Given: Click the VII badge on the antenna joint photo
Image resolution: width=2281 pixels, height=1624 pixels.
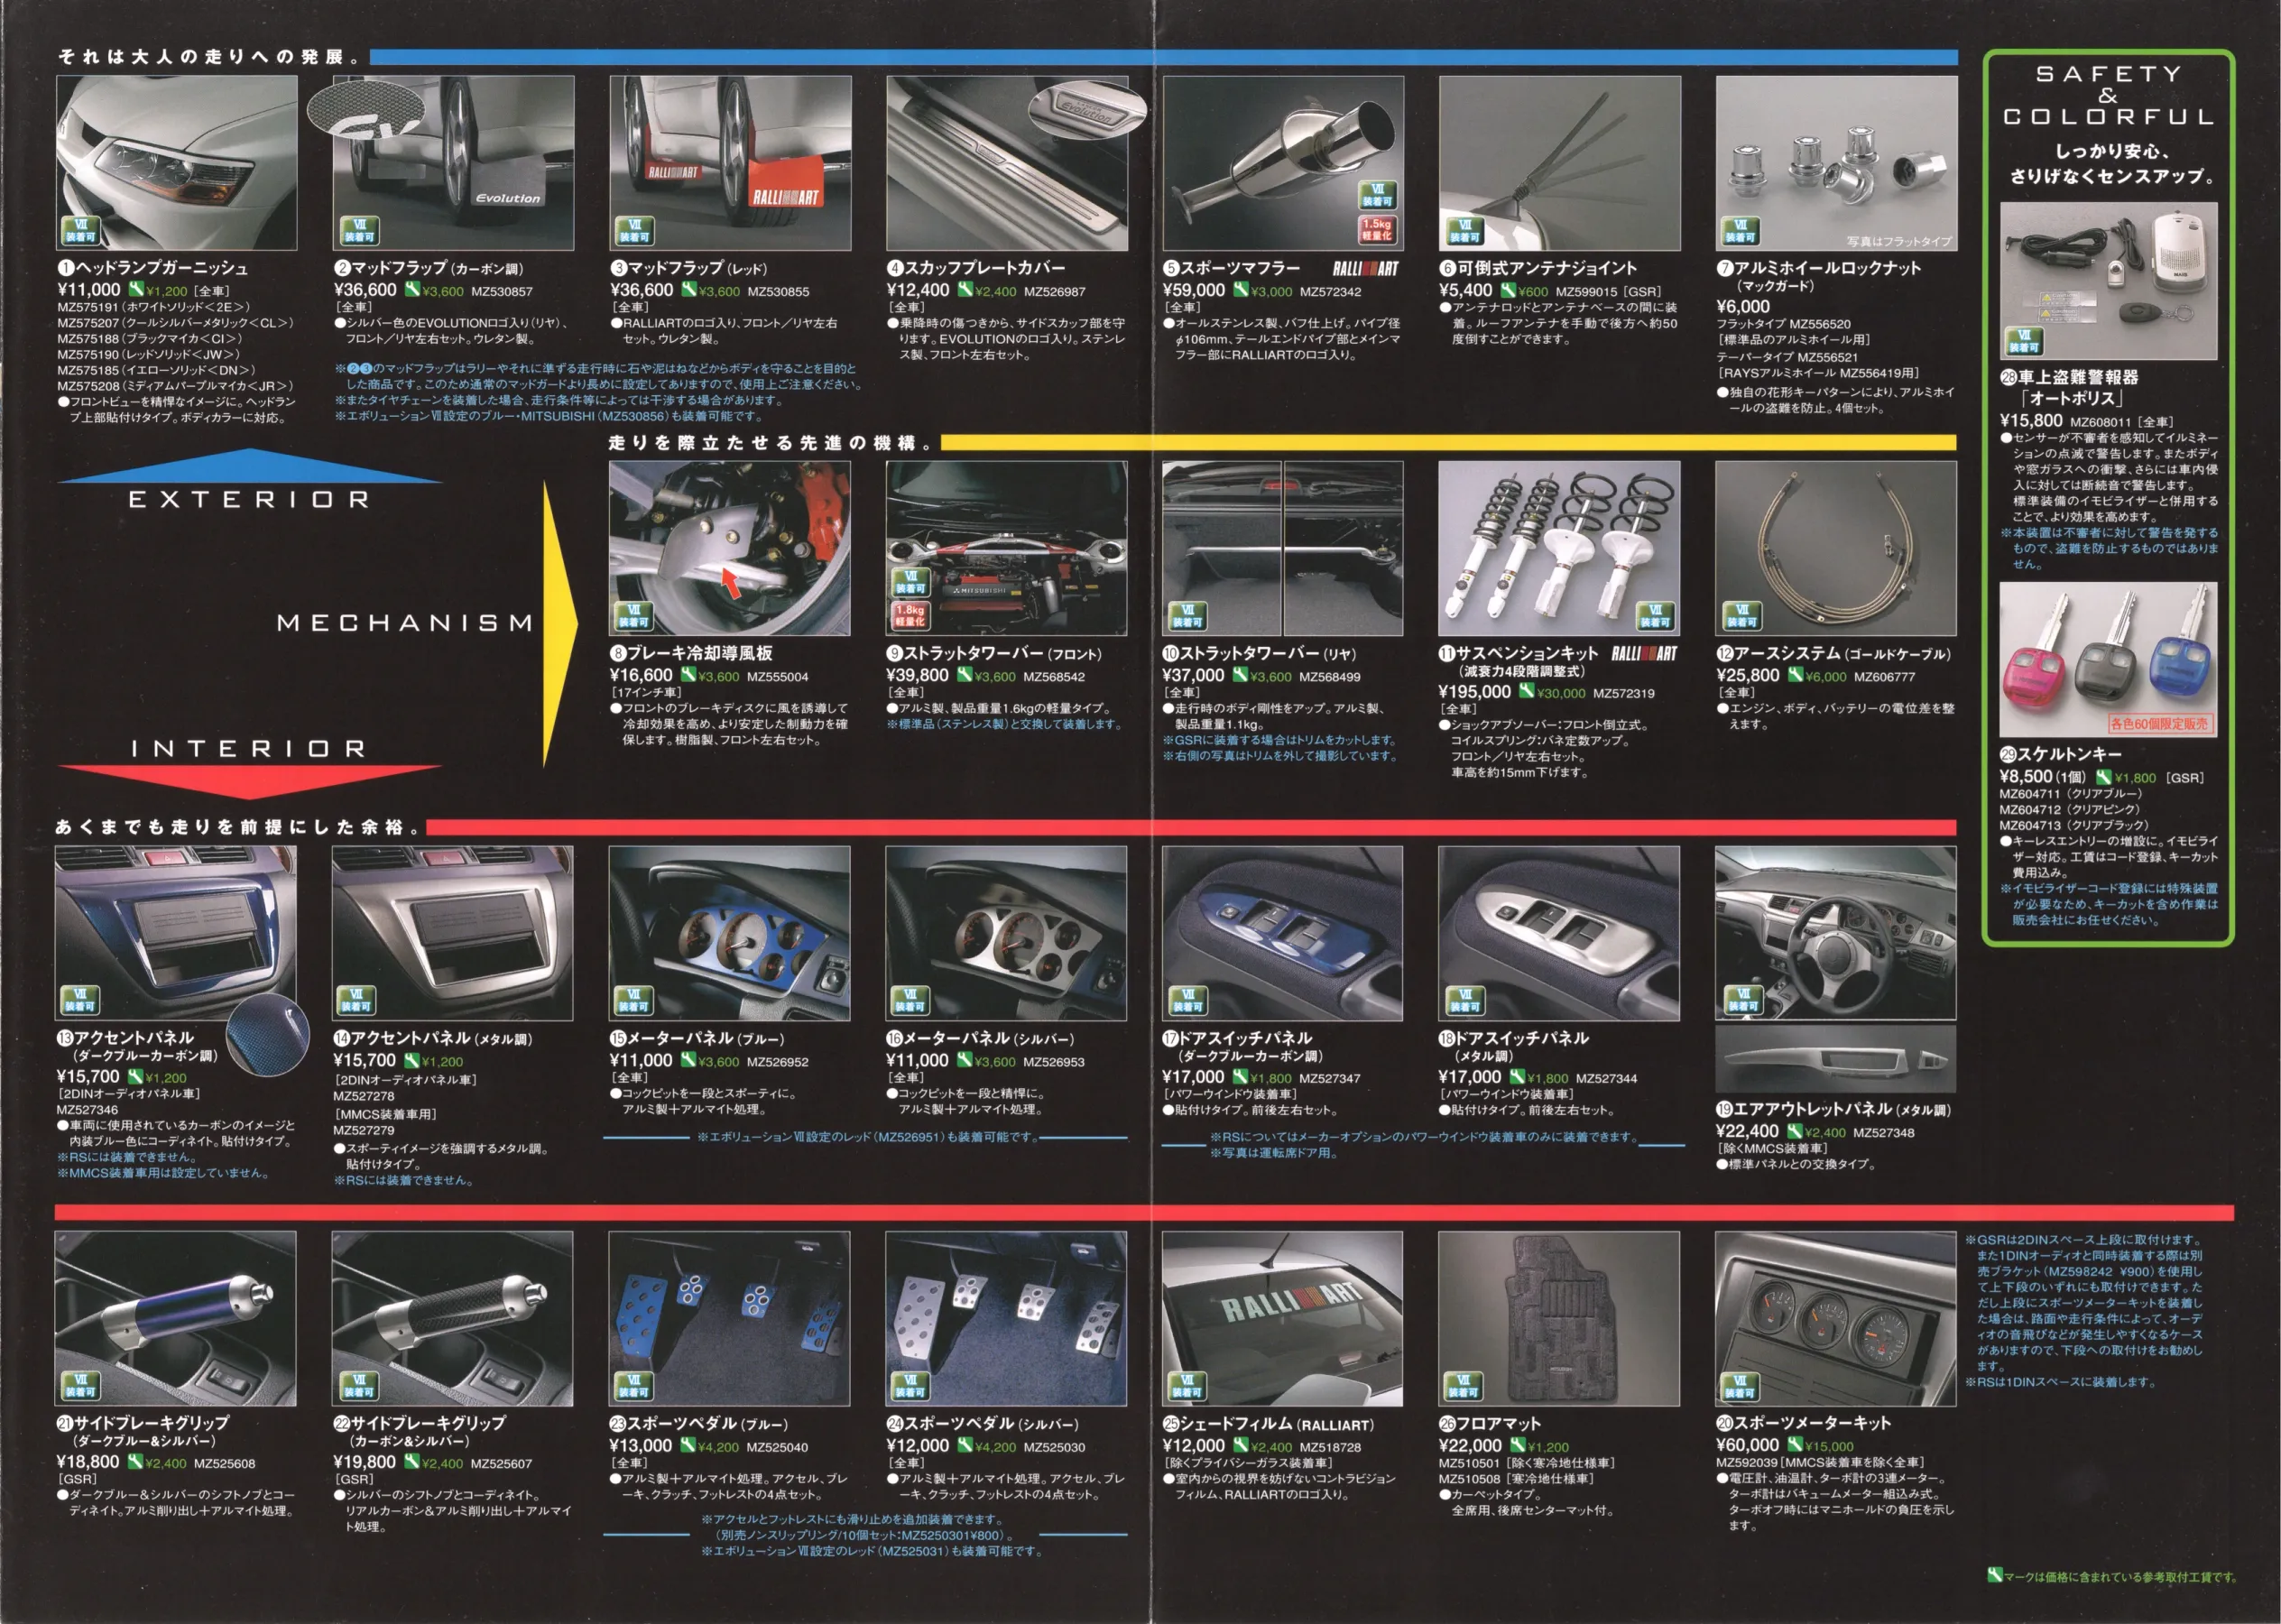Looking at the screenshot, I should 1465,231.
